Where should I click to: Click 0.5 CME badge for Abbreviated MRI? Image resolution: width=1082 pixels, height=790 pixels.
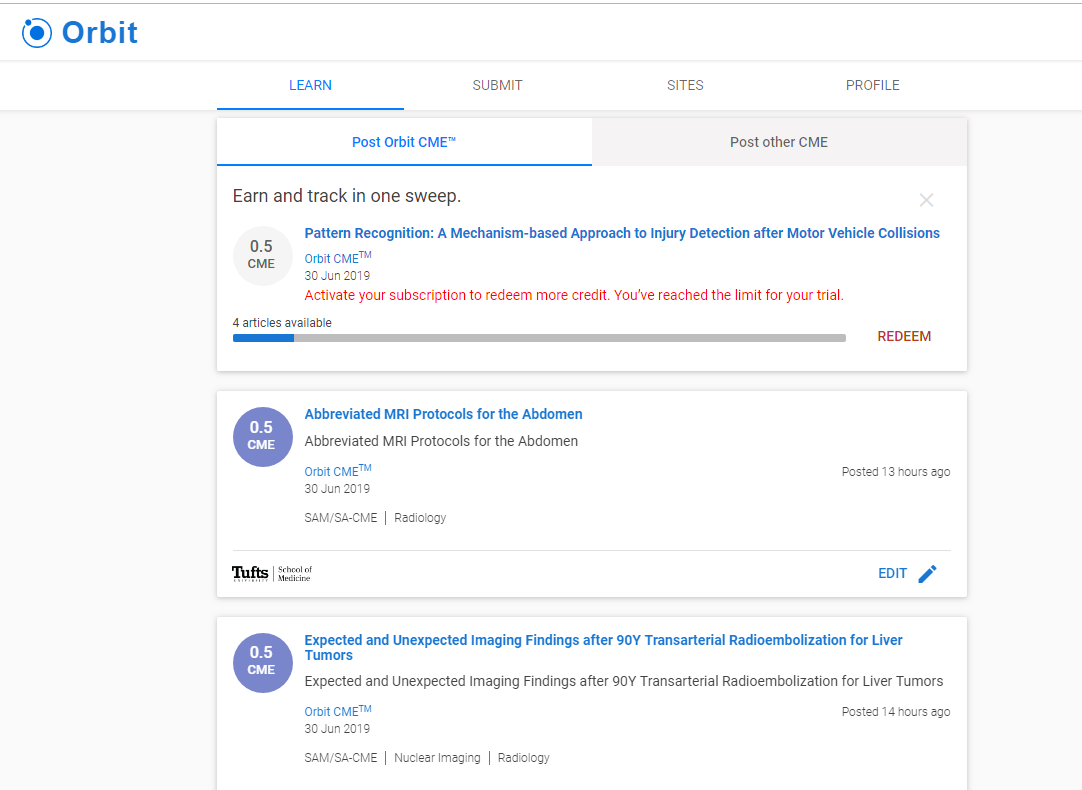(x=262, y=437)
